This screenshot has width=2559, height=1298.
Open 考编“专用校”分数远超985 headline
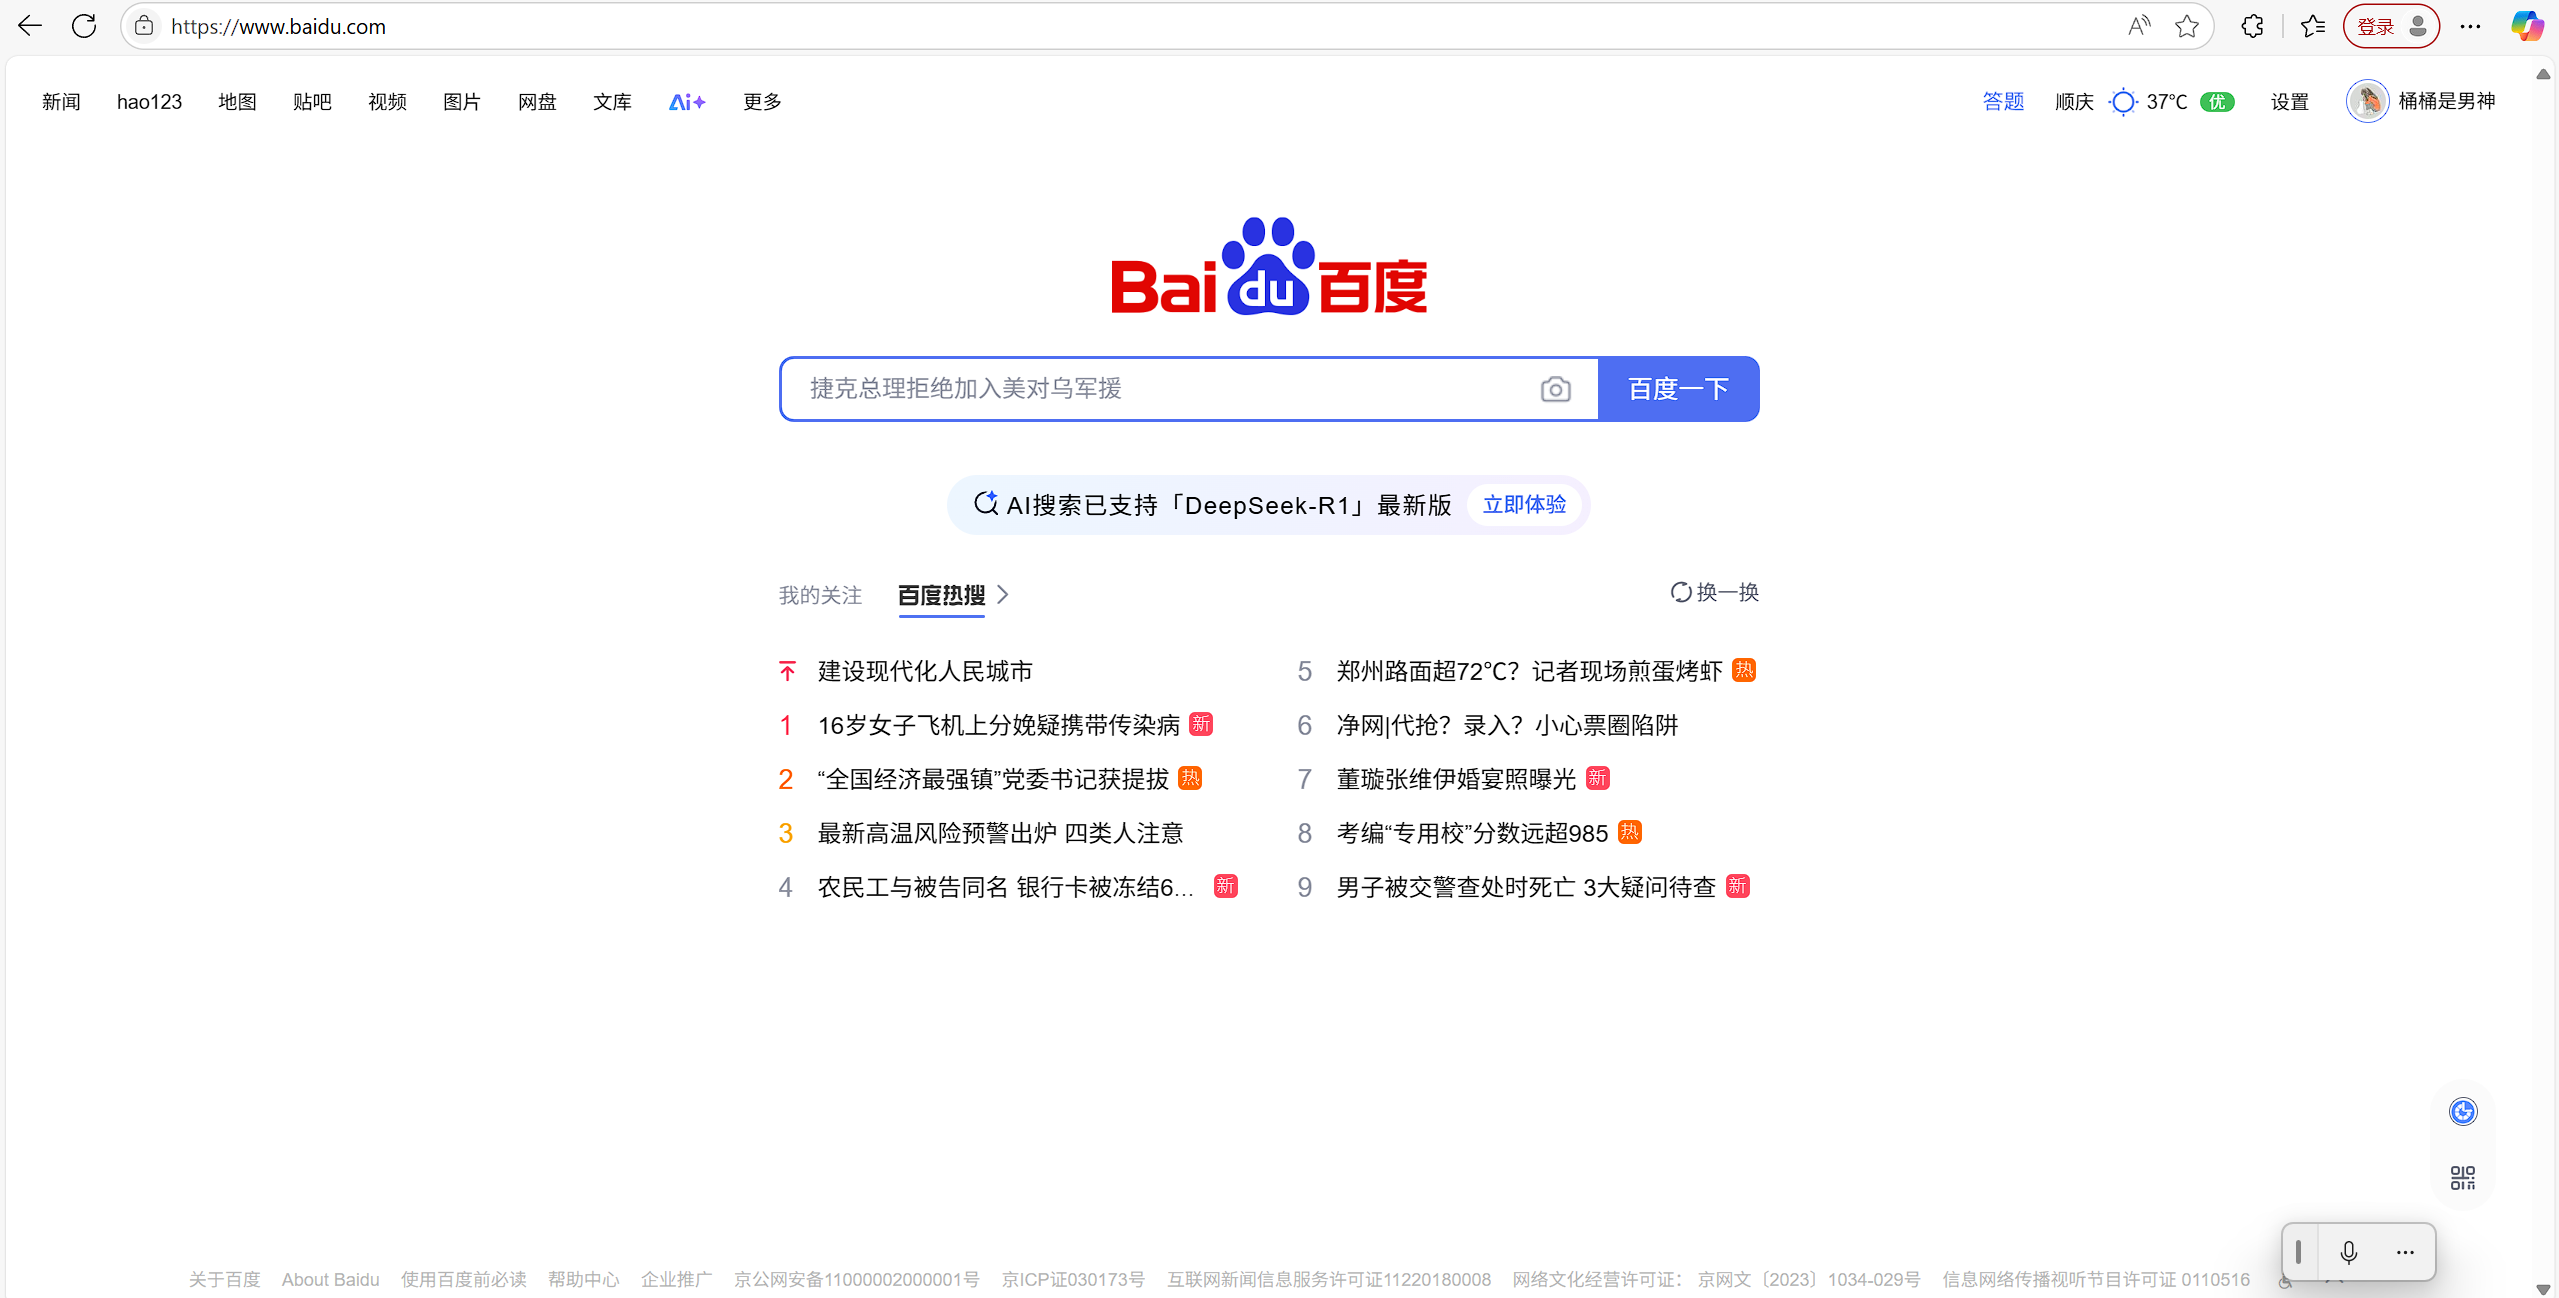coord(1472,833)
